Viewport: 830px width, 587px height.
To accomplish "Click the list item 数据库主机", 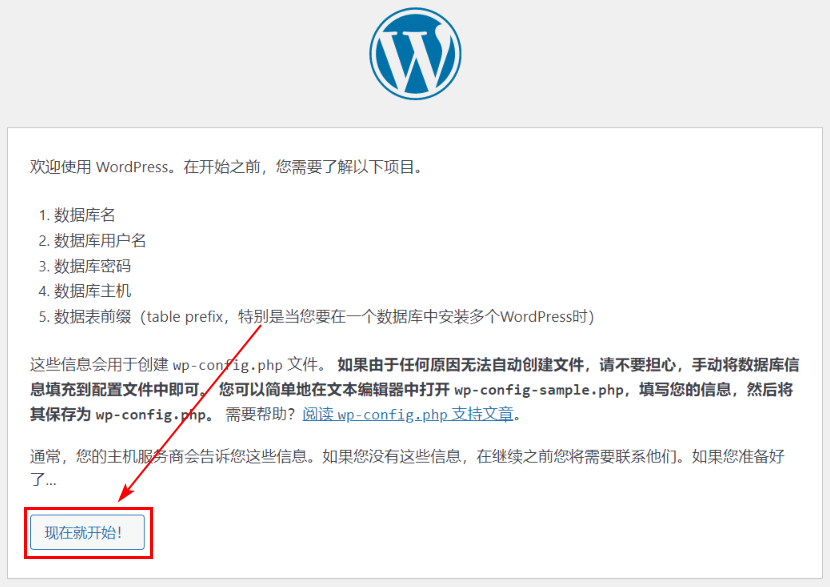I will click(x=92, y=291).
